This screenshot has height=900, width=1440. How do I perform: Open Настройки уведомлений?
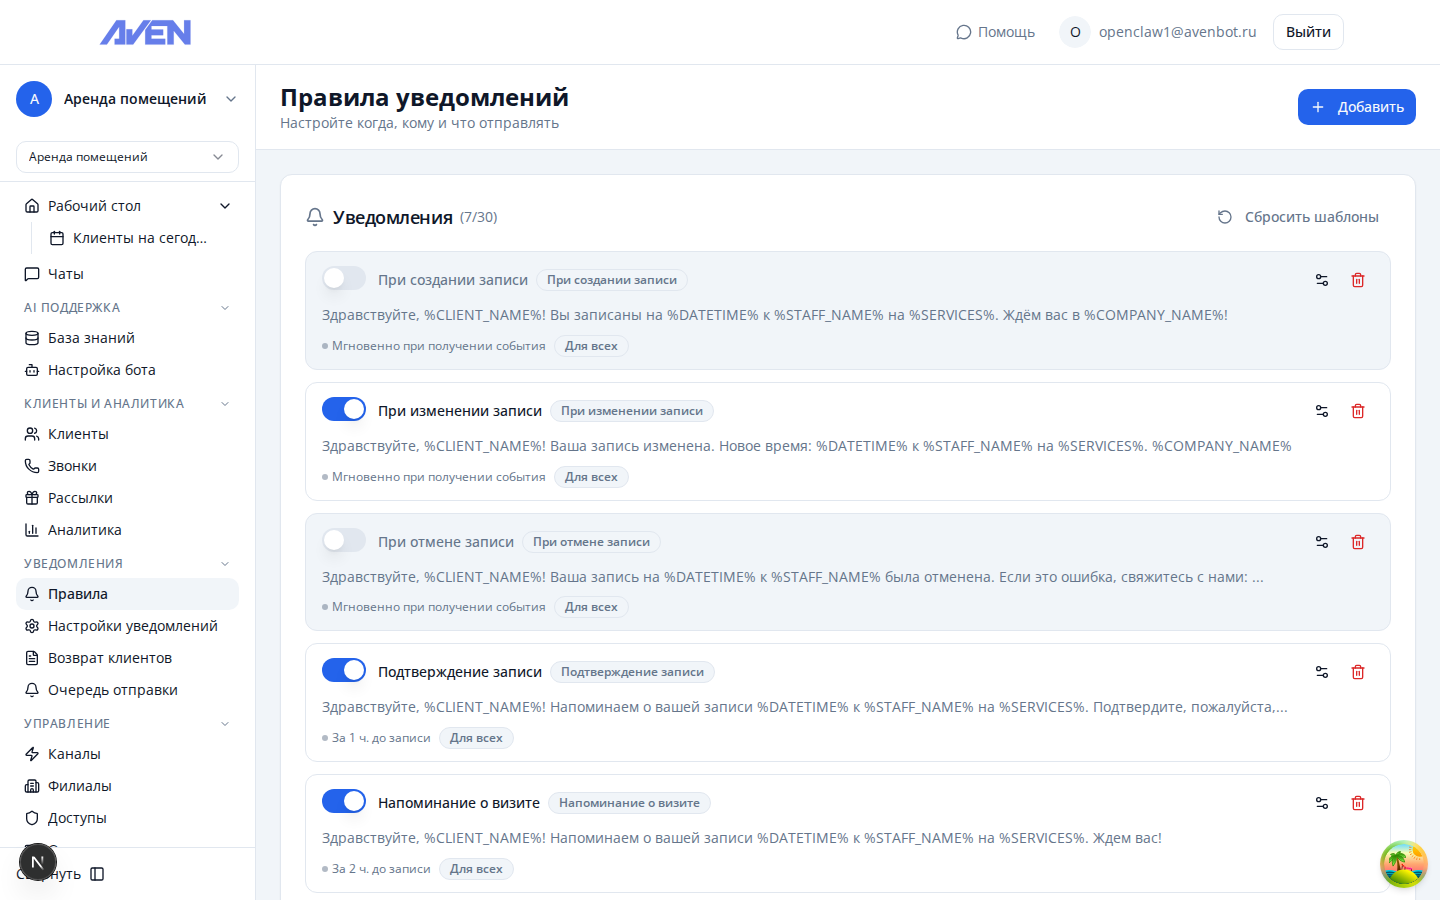133,625
